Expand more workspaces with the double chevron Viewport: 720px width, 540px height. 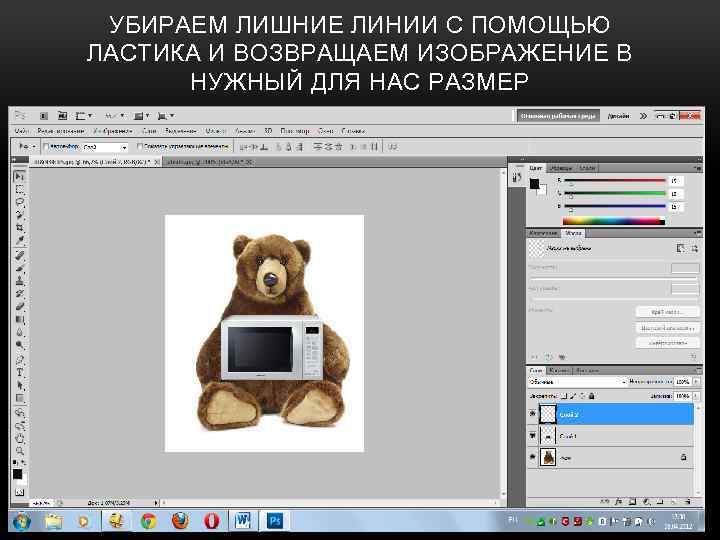[643, 116]
